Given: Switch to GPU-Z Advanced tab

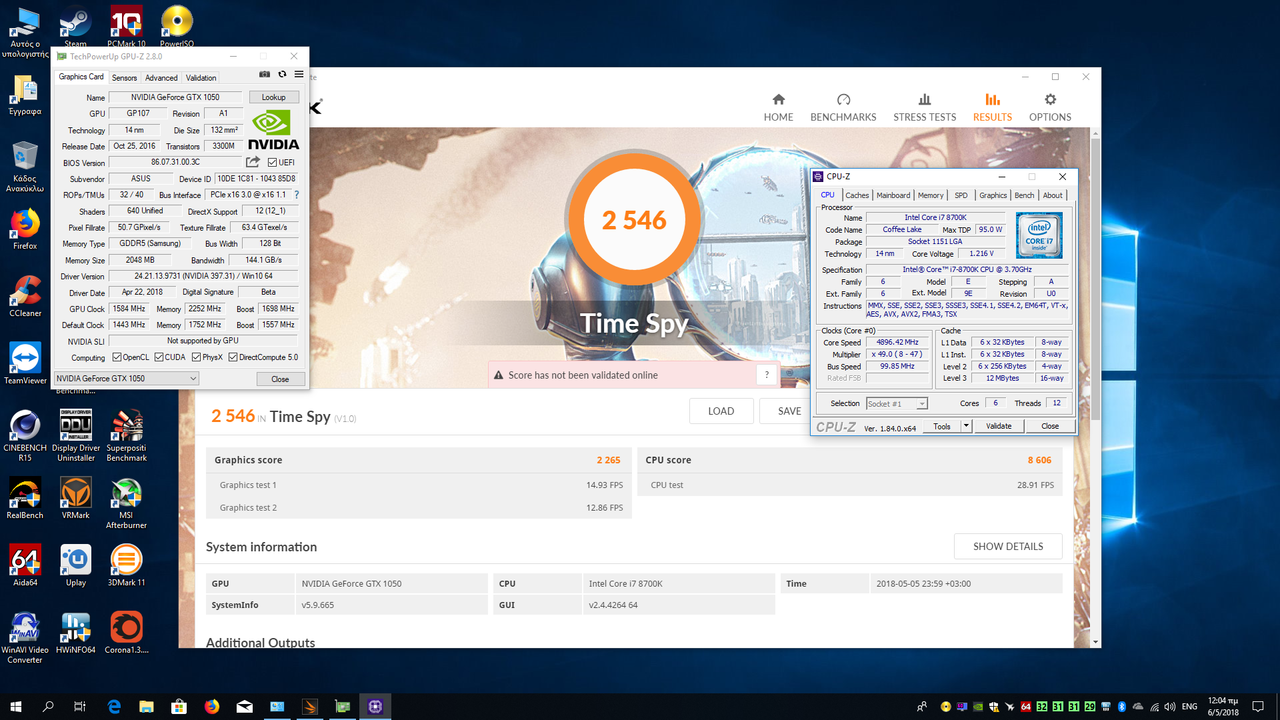Looking at the screenshot, I should click(161, 78).
